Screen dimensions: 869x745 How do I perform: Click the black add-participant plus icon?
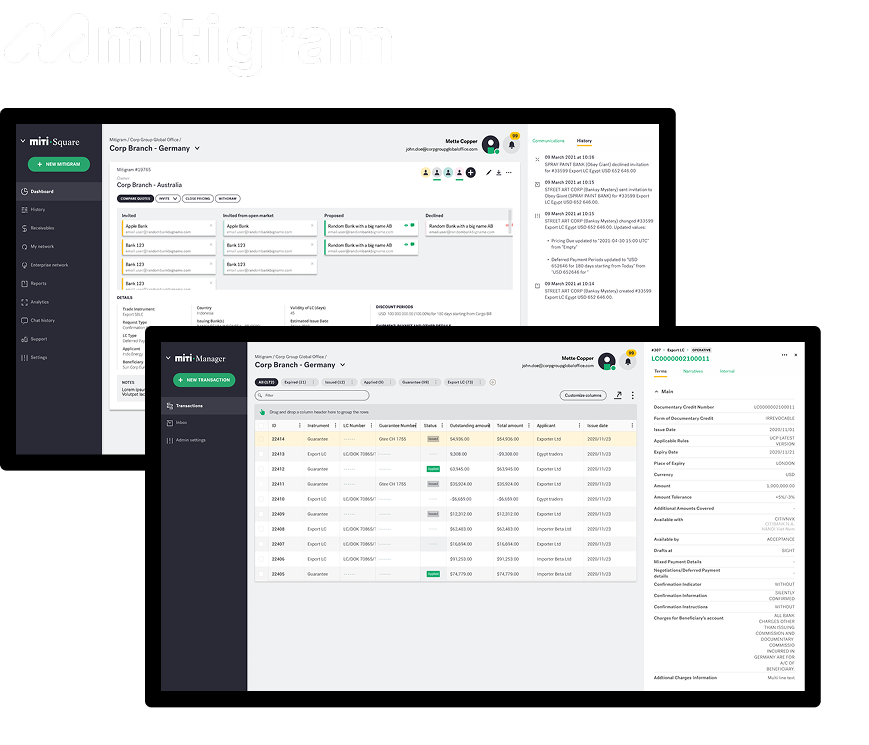click(471, 172)
